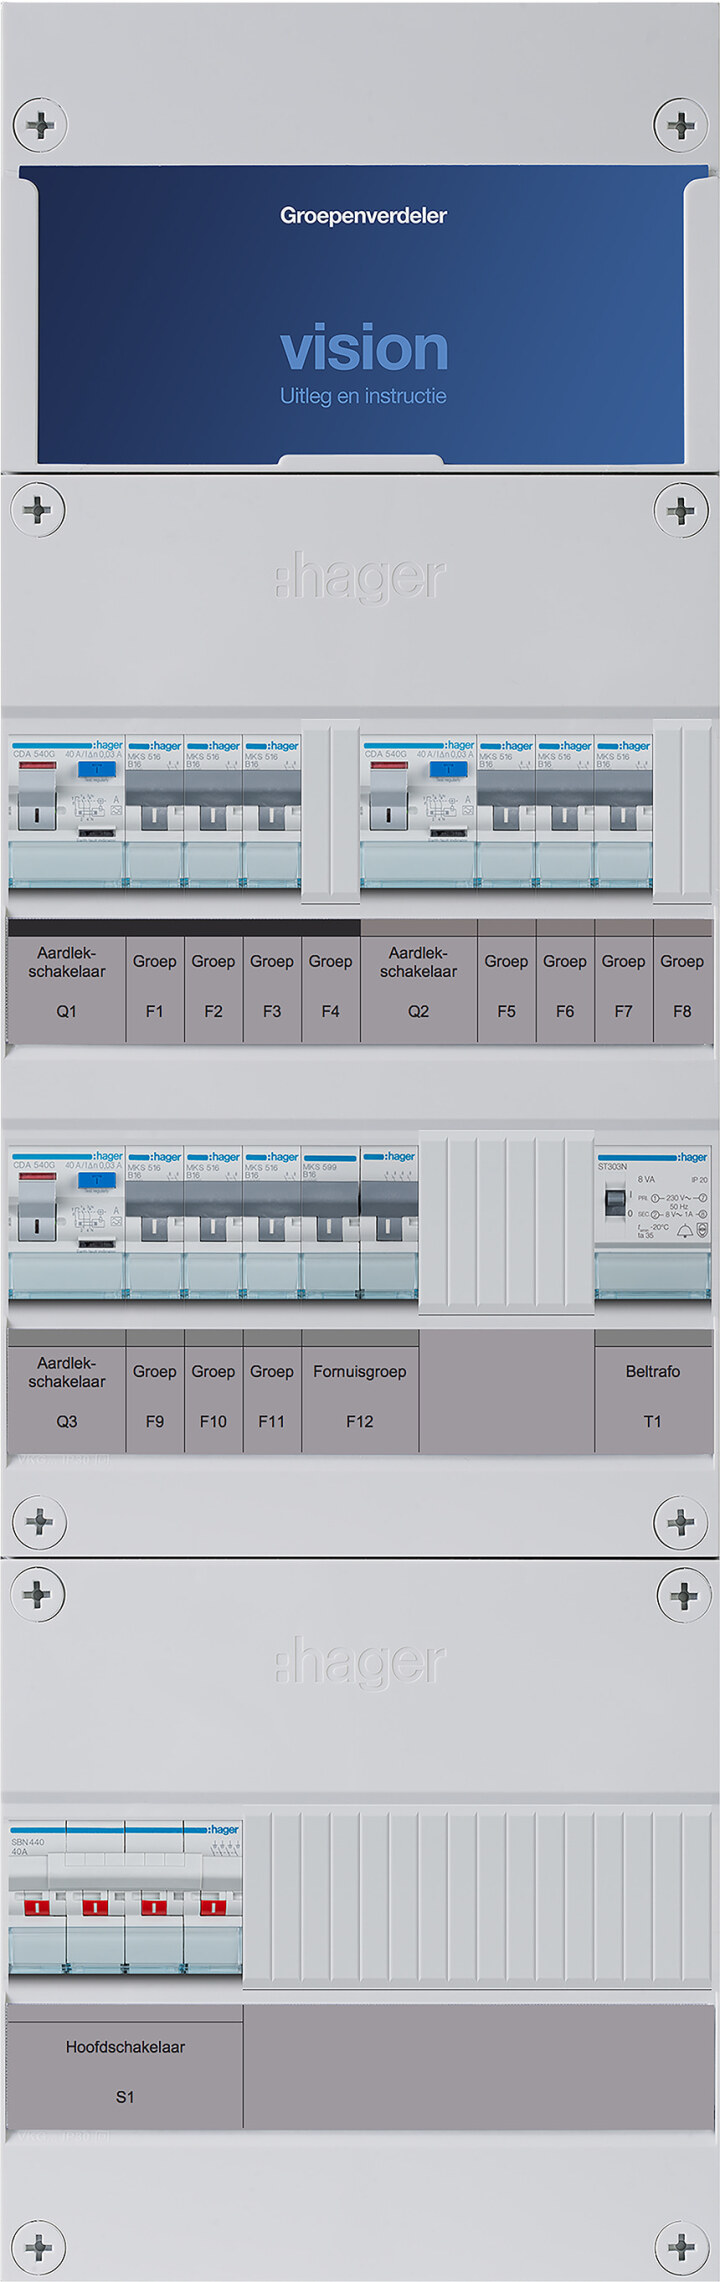Click the large vision wordmark
The height and width of the screenshot is (2282, 720).
(364, 347)
